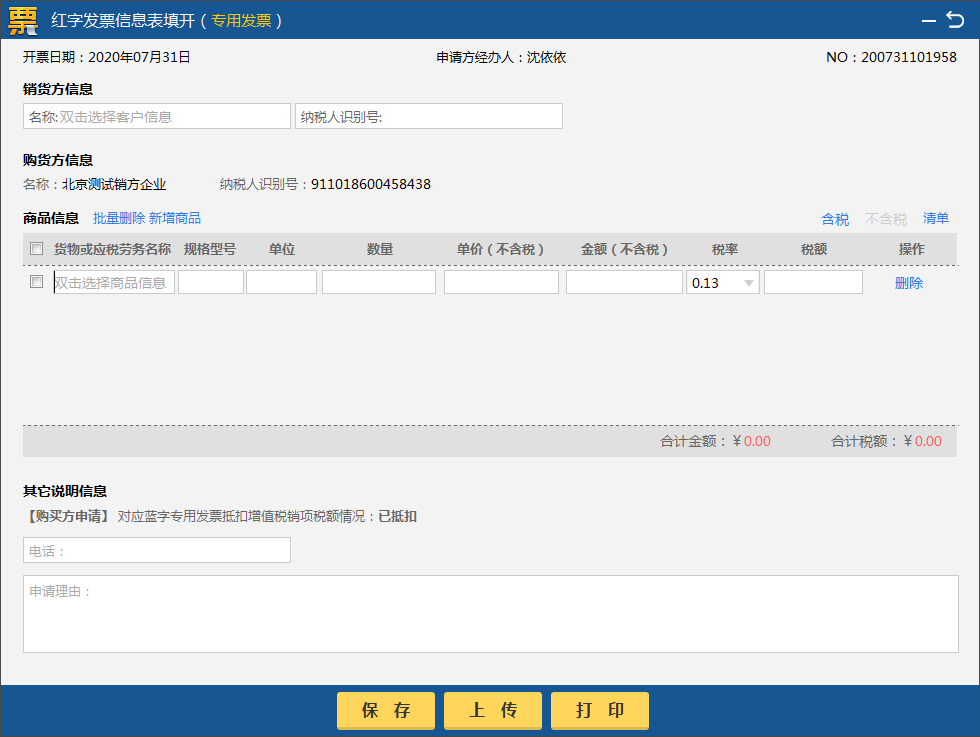Click the product name field in the row
980x737 pixels.
[x=114, y=283]
